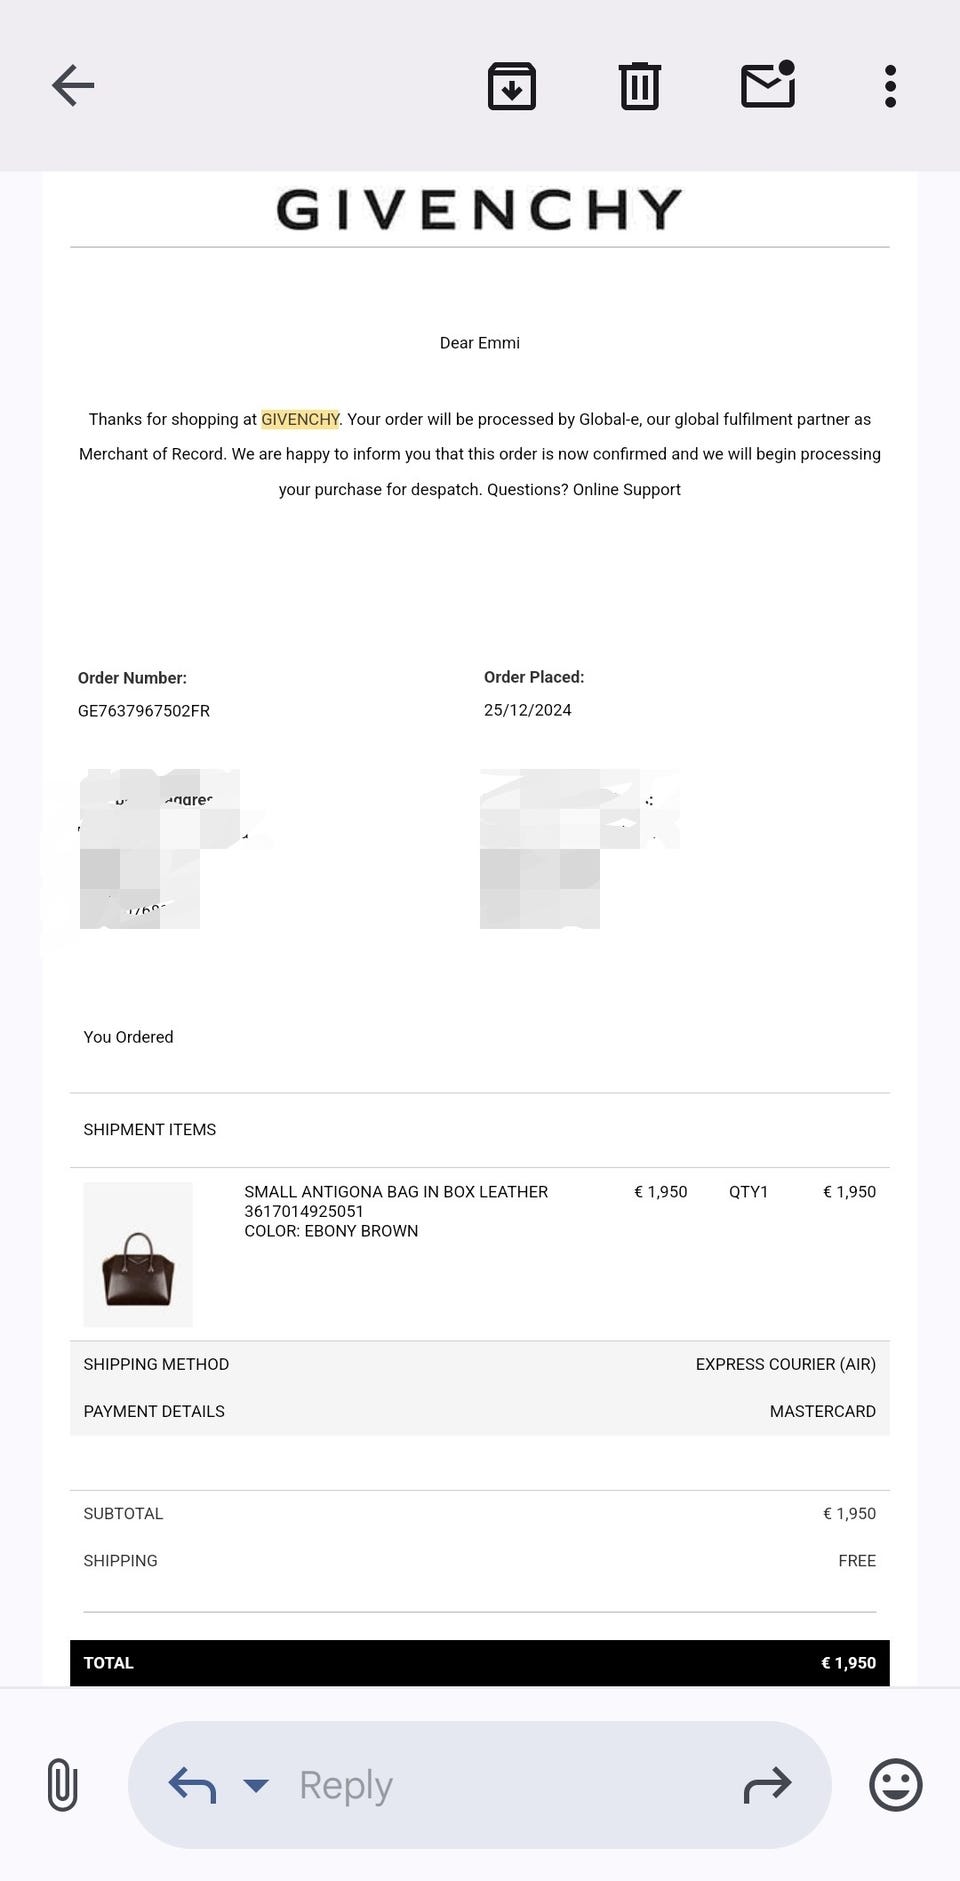Tap the Express Courier (Air) shipping method

click(x=785, y=1365)
